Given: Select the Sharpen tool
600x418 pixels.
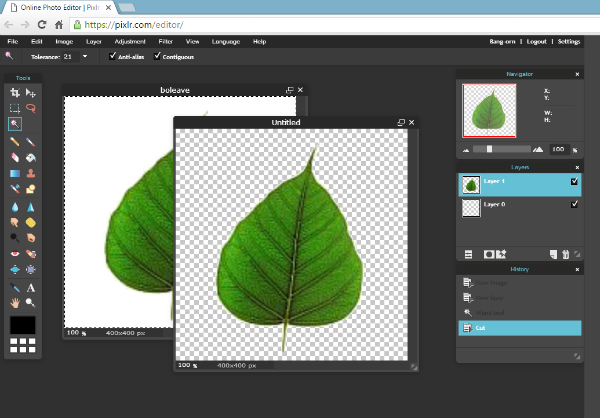Looking at the screenshot, I should (31, 207).
